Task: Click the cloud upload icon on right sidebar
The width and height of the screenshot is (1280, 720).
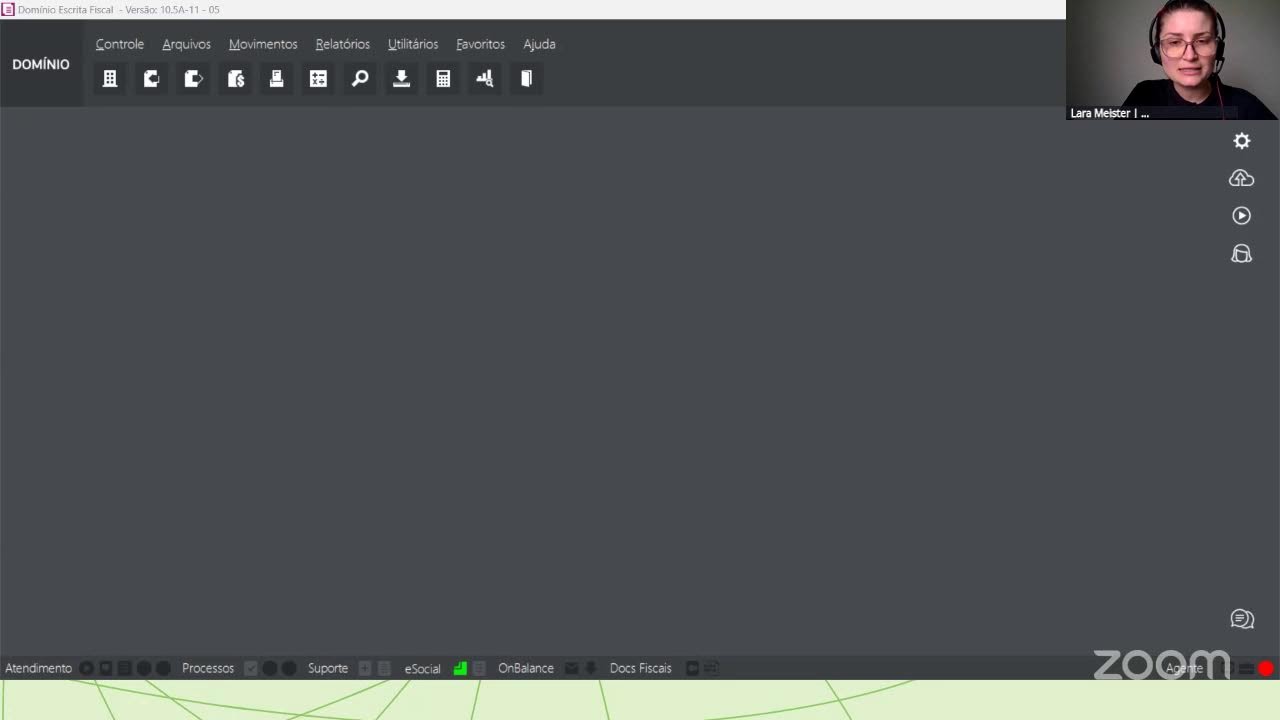Action: pos(1241,178)
